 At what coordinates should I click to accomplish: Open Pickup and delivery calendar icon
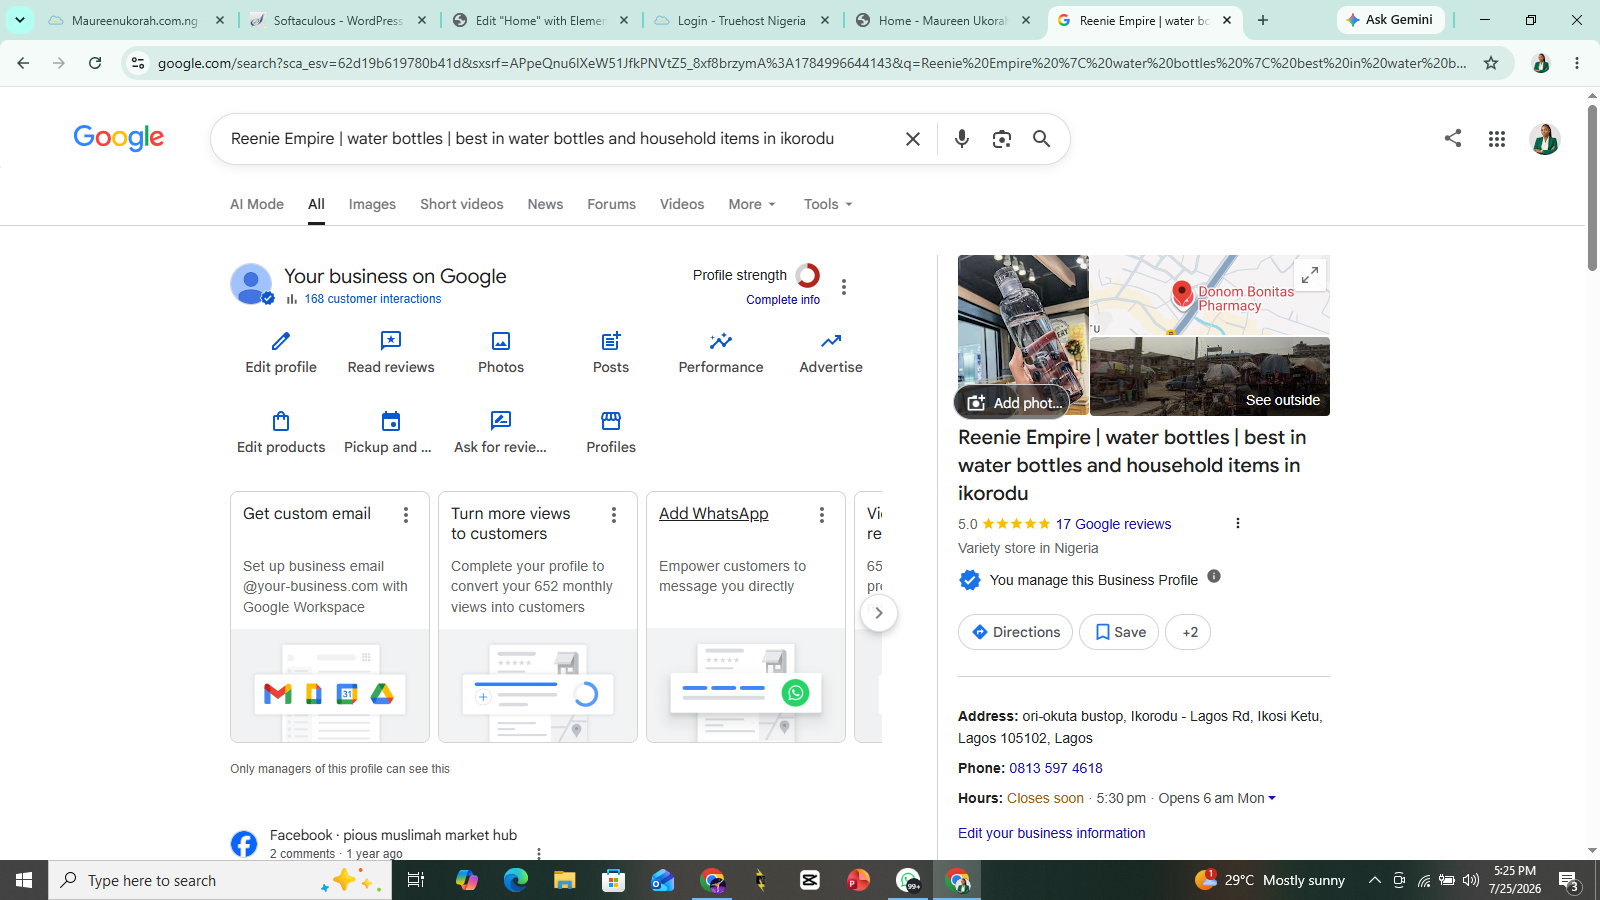point(391,421)
